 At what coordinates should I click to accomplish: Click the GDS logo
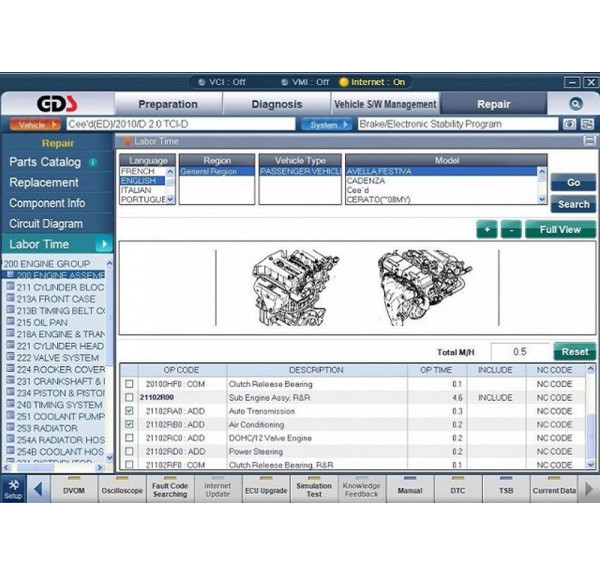tap(55, 105)
